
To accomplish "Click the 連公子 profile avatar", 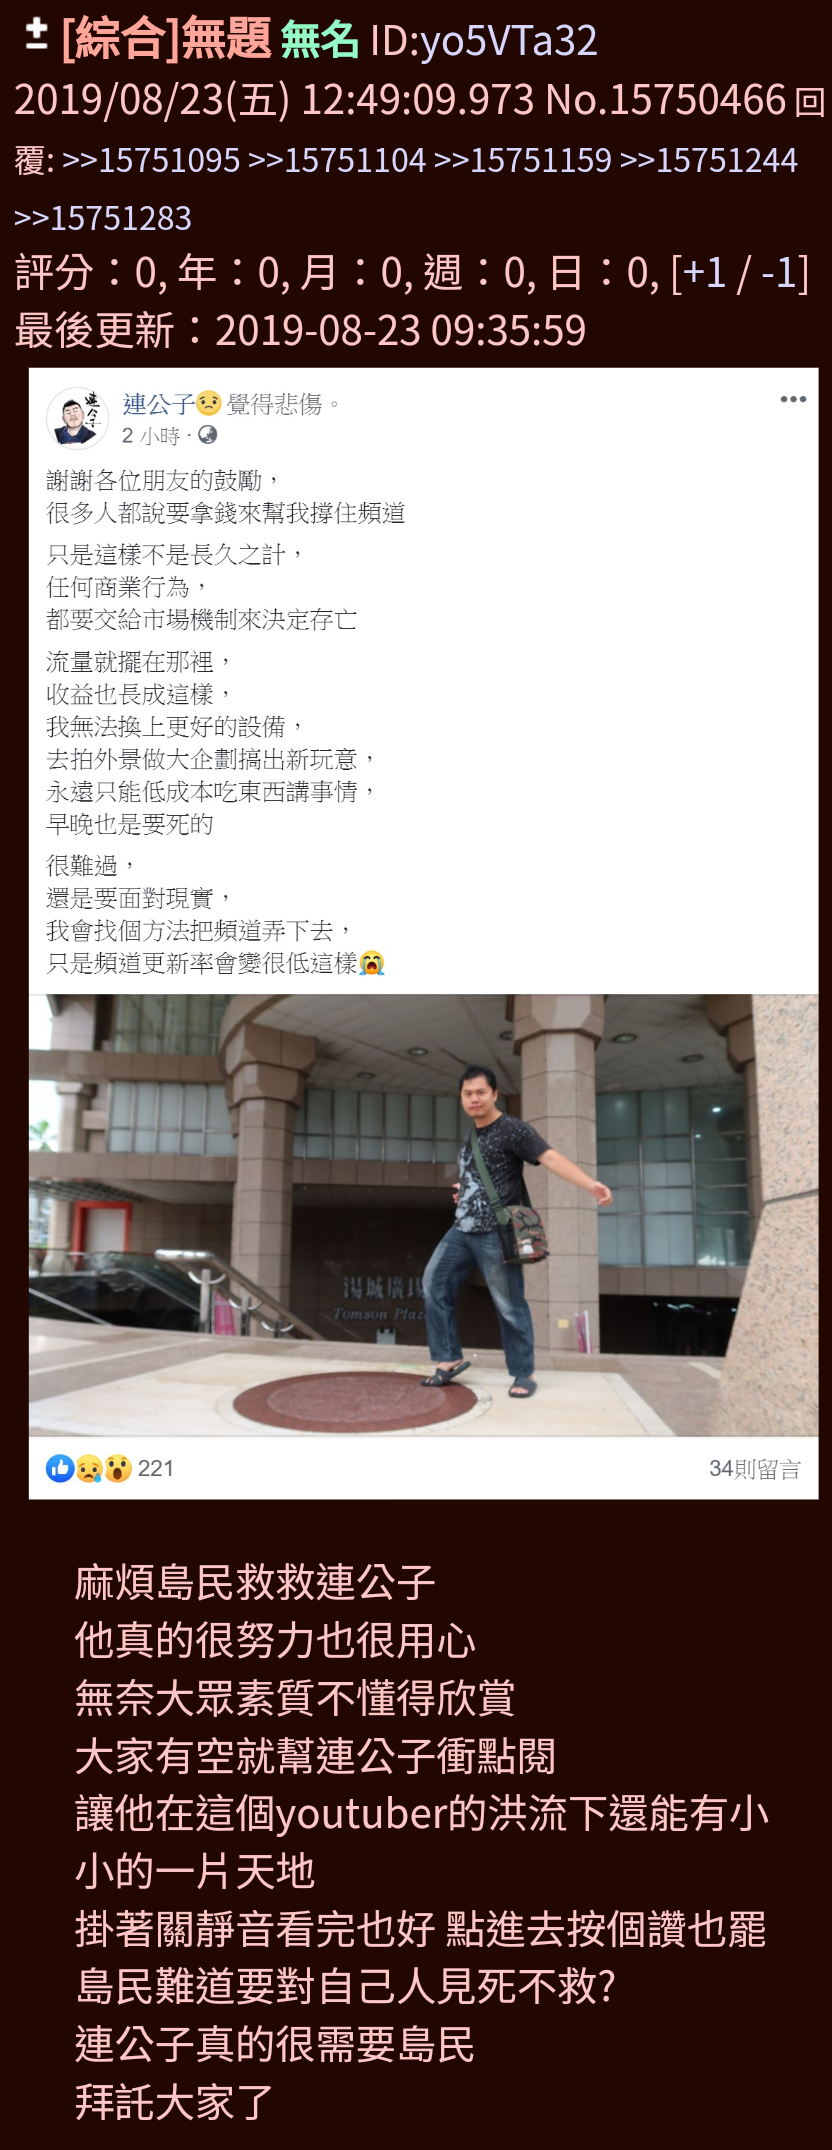I will coord(78,418).
